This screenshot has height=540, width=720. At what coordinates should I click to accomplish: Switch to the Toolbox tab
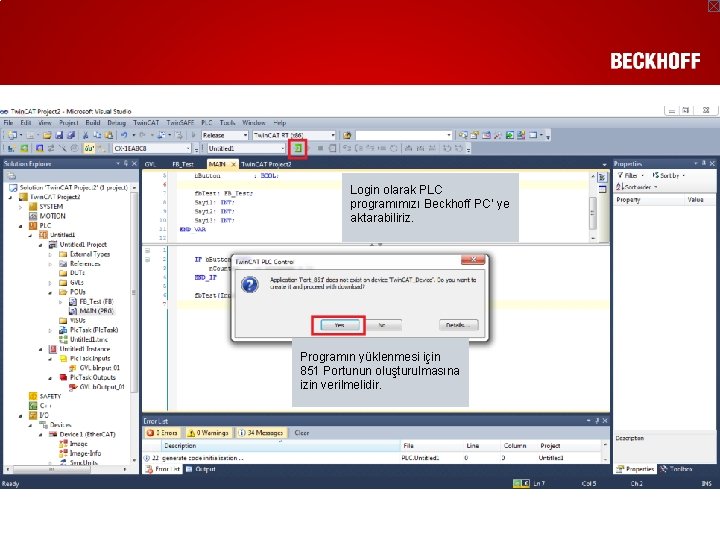click(x=676, y=469)
